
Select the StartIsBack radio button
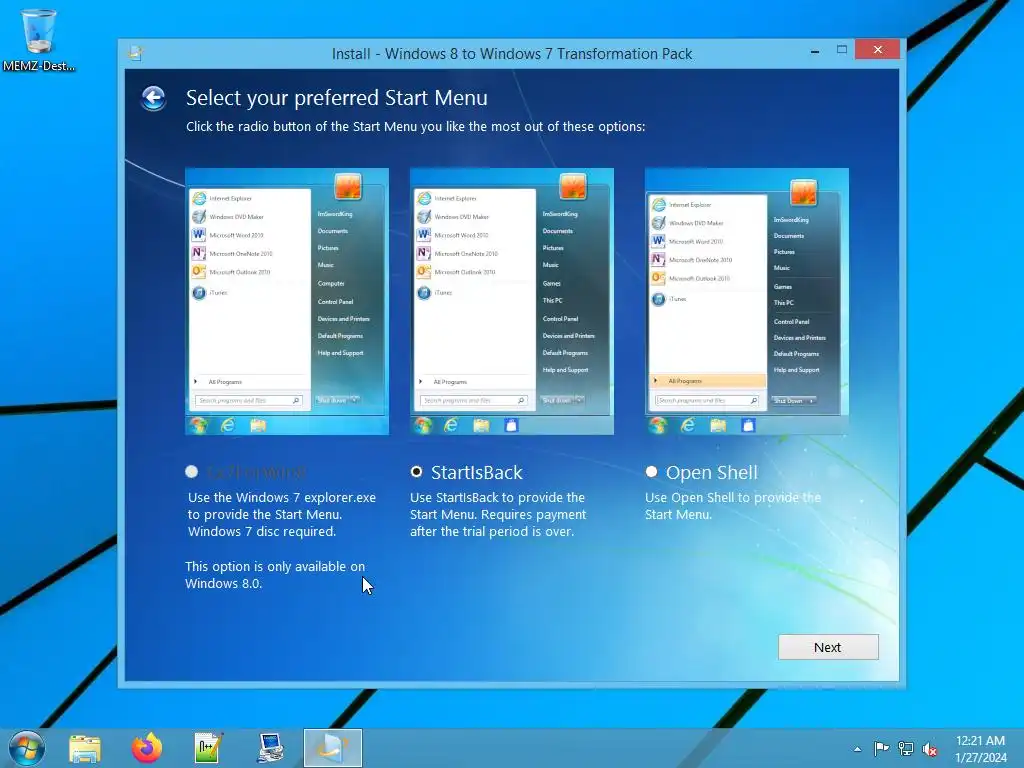pos(417,472)
